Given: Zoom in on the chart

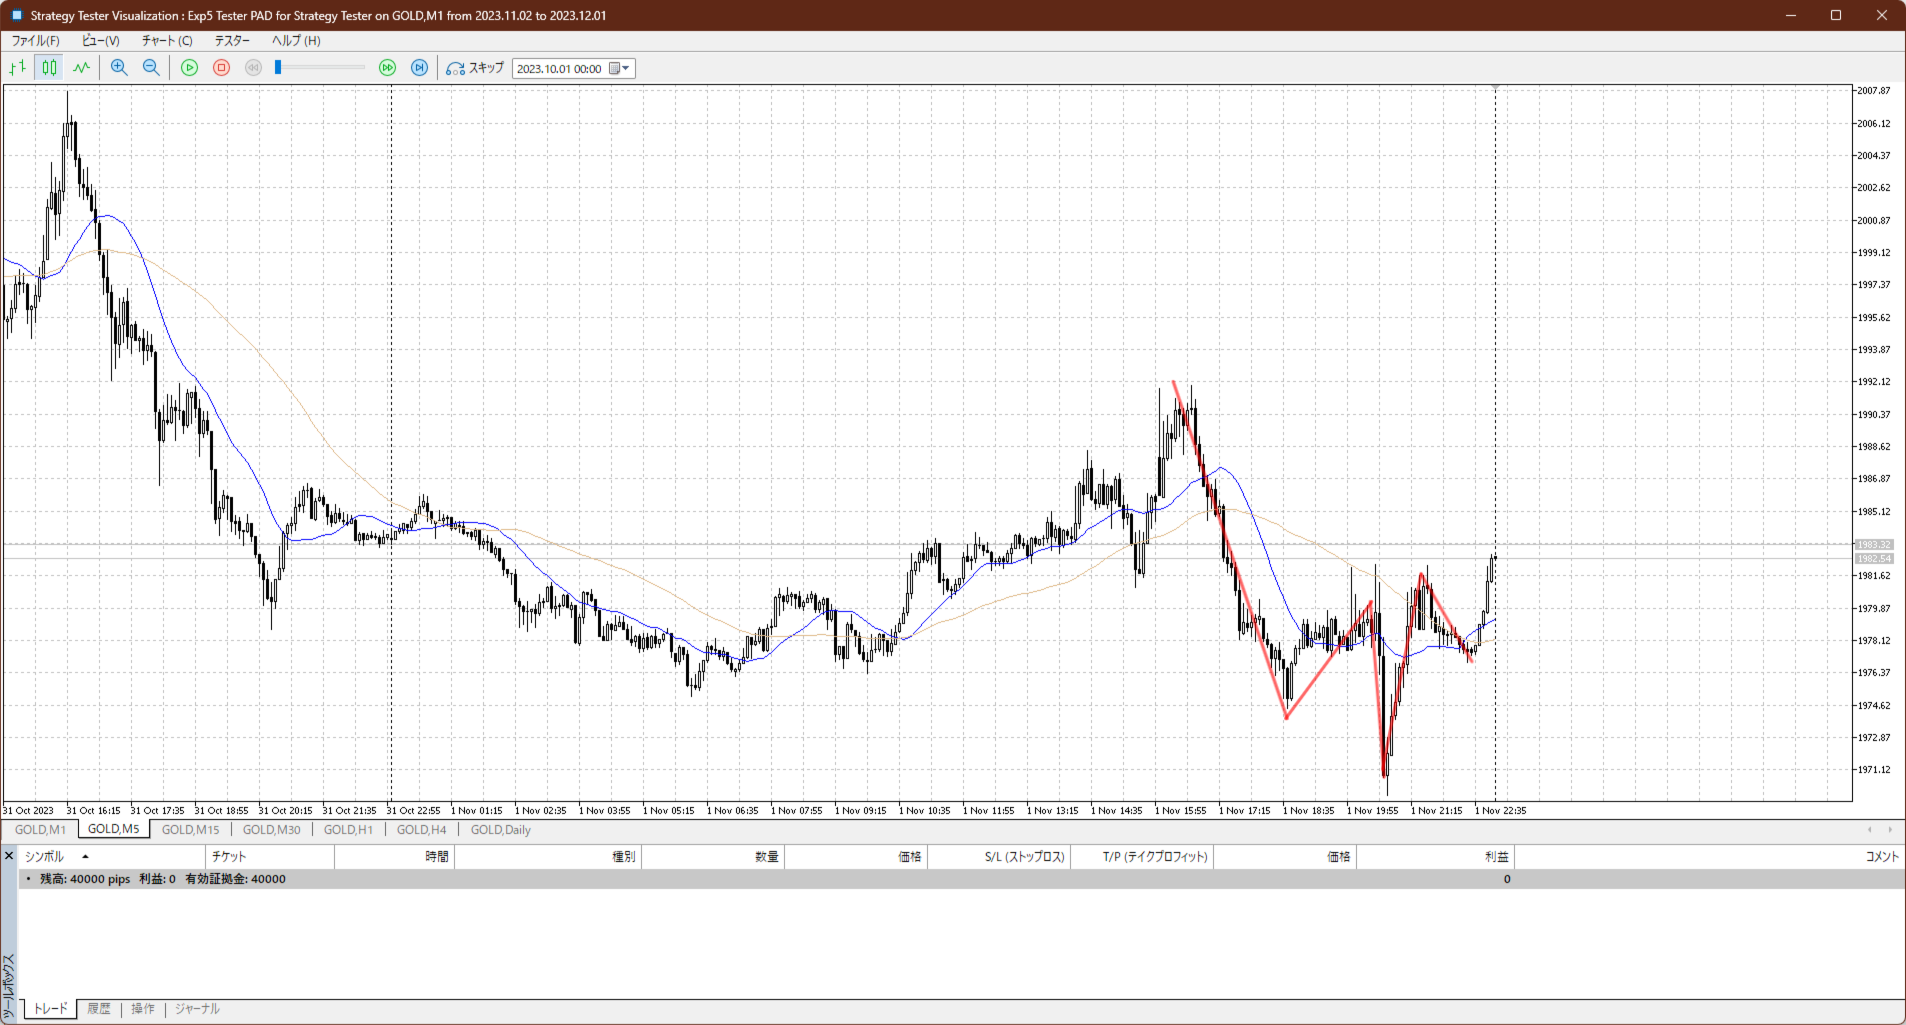Looking at the screenshot, I should (x=119, y=68).
